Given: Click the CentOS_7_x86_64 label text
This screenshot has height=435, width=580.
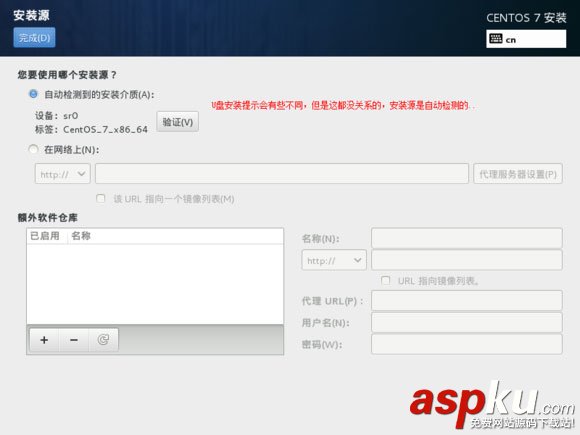Looking at the screenshot, I should [105, 129].
